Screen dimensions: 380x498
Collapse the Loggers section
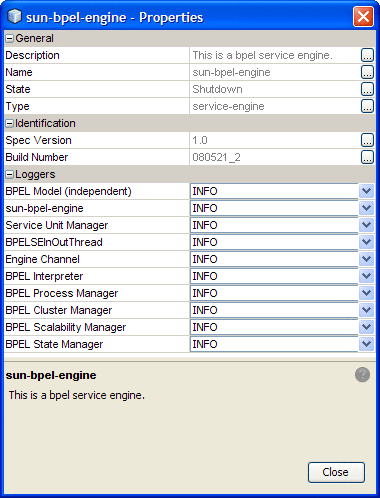(10, 175)
